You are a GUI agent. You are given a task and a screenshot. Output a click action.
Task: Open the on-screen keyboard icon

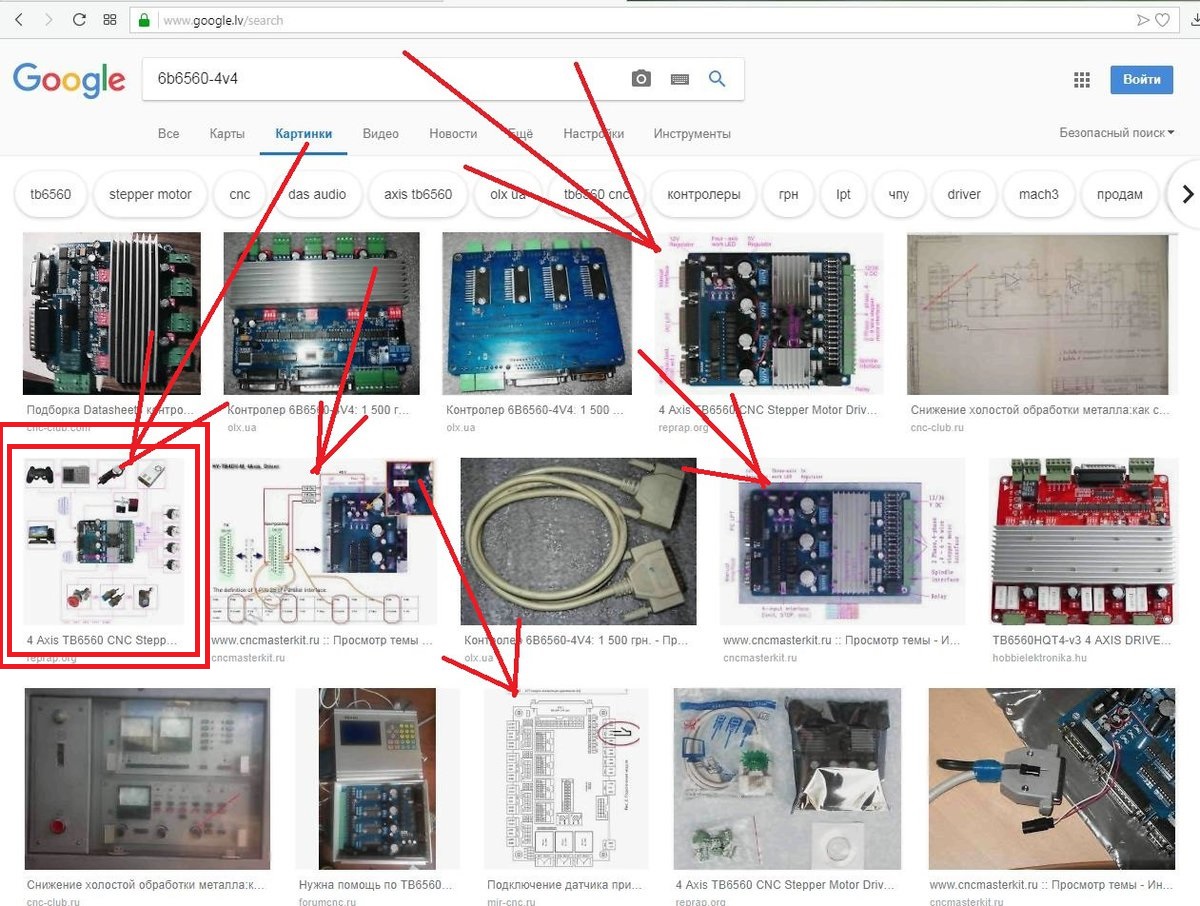coord(680,79)
